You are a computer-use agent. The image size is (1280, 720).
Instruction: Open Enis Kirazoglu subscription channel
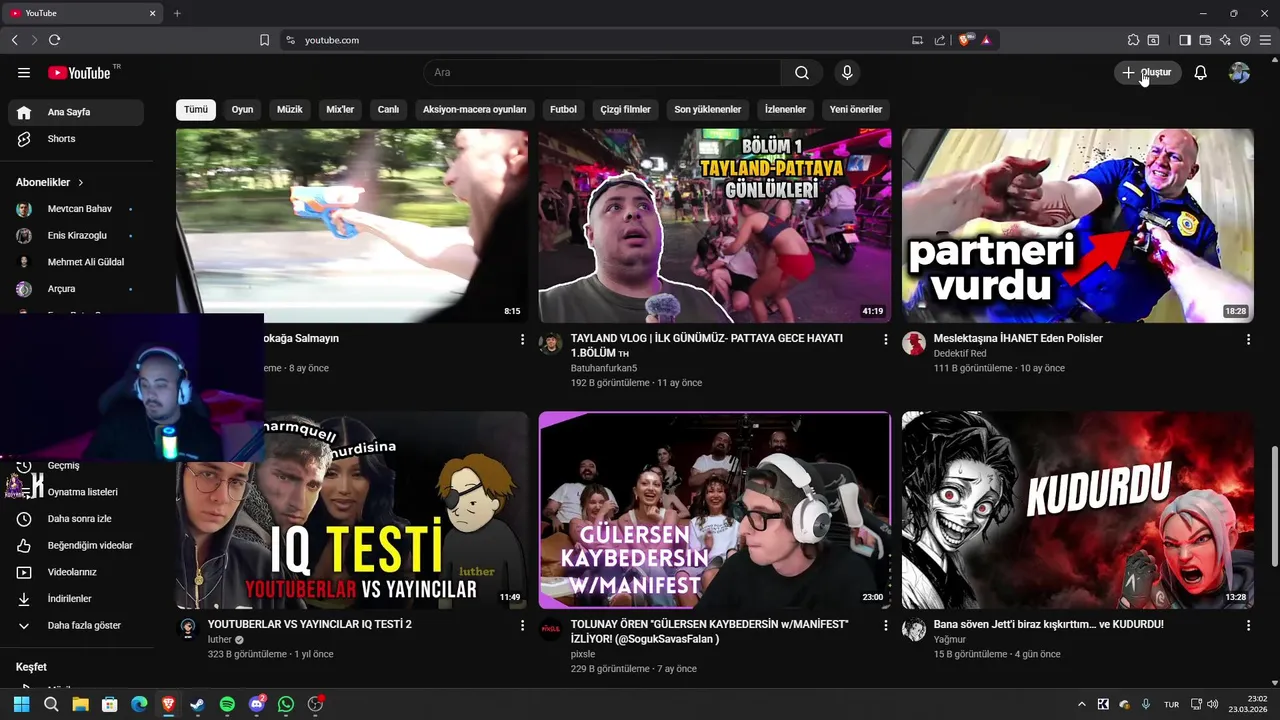(76, 236)
